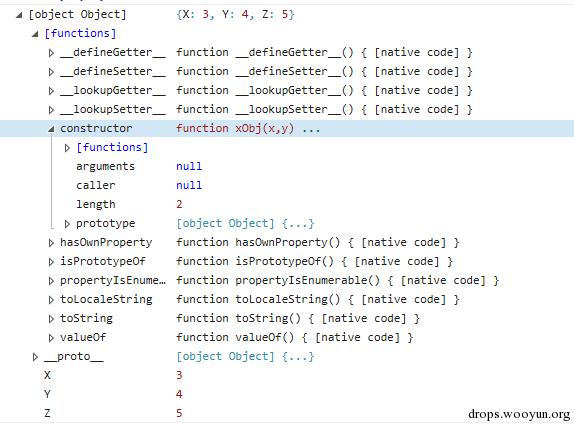
Task: Expand the __lookupSetter__ function node
Action: click(51, 110)
